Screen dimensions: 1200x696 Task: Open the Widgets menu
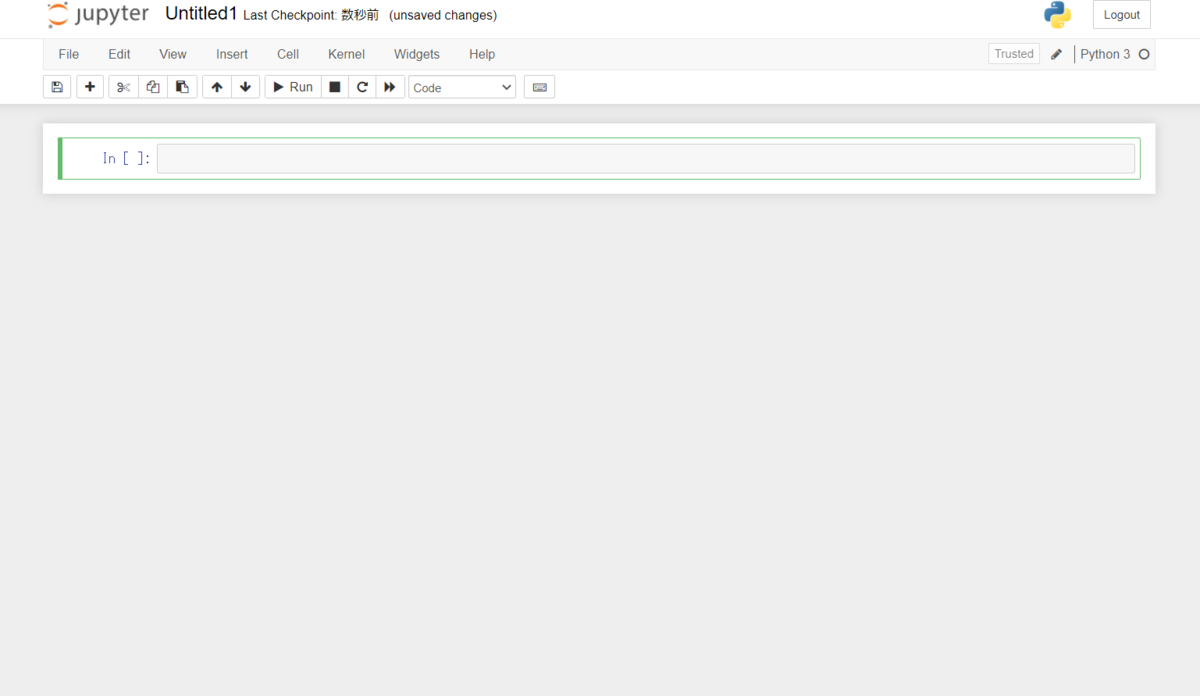[417, 54]
